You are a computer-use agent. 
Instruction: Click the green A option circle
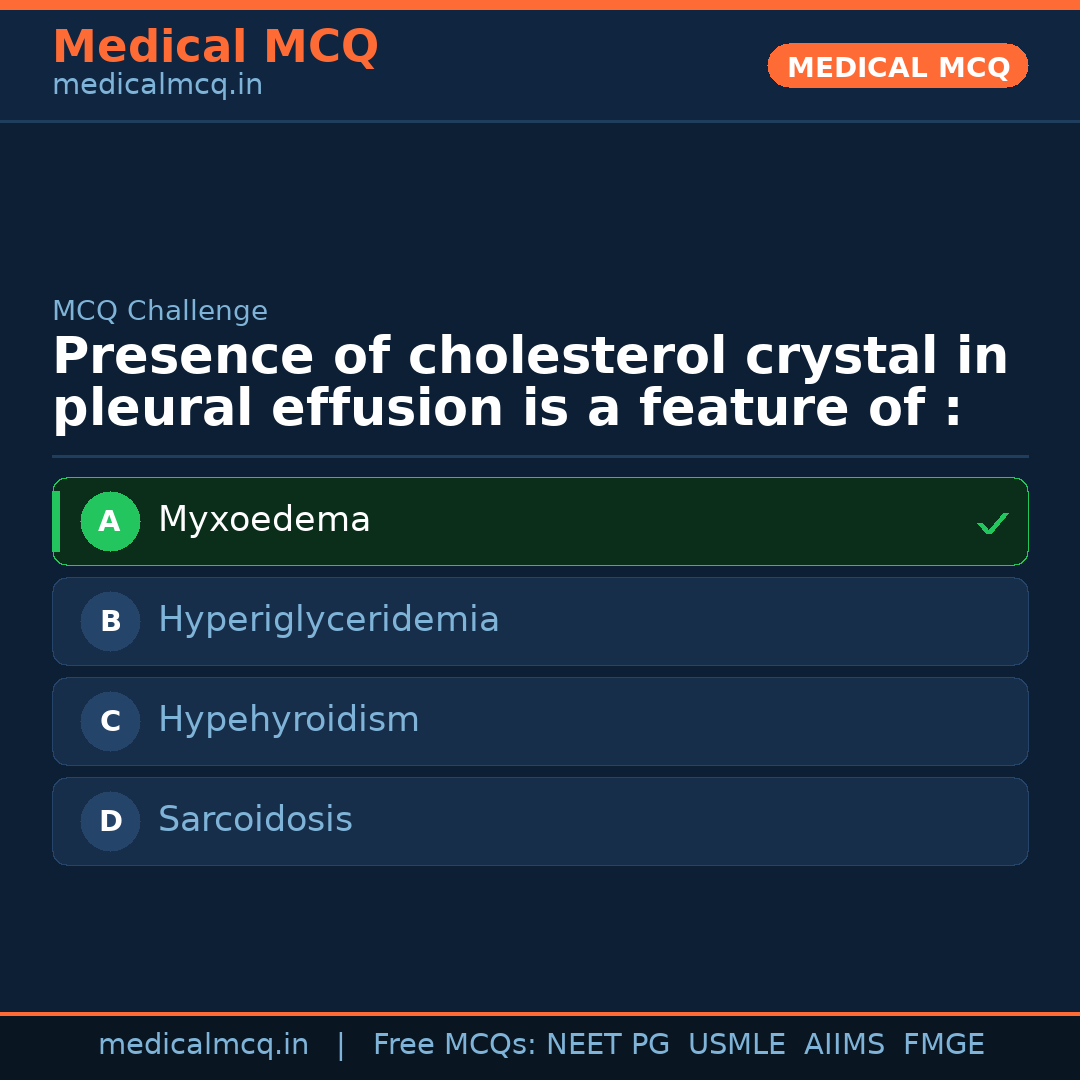110,521
